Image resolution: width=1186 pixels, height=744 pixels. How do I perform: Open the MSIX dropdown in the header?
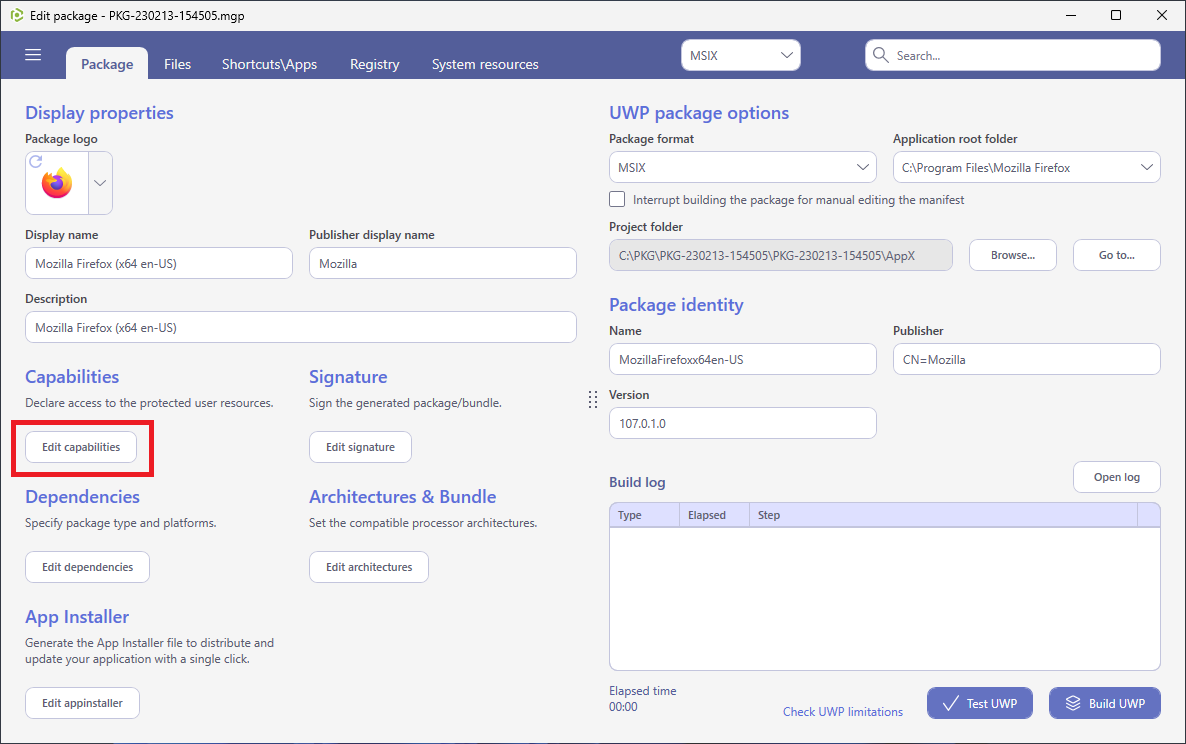(x=740, y=55)
